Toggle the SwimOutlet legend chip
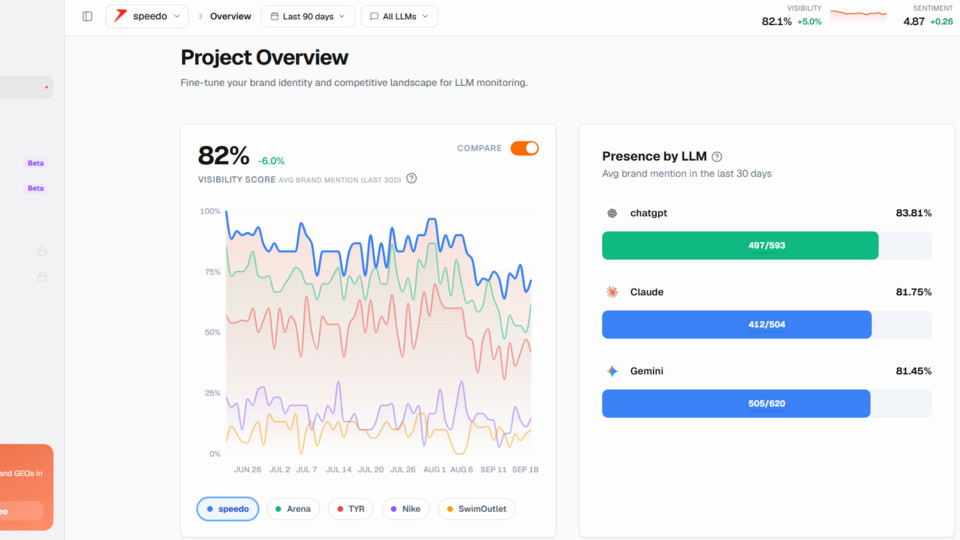960x540 pixels. point(476,509)
